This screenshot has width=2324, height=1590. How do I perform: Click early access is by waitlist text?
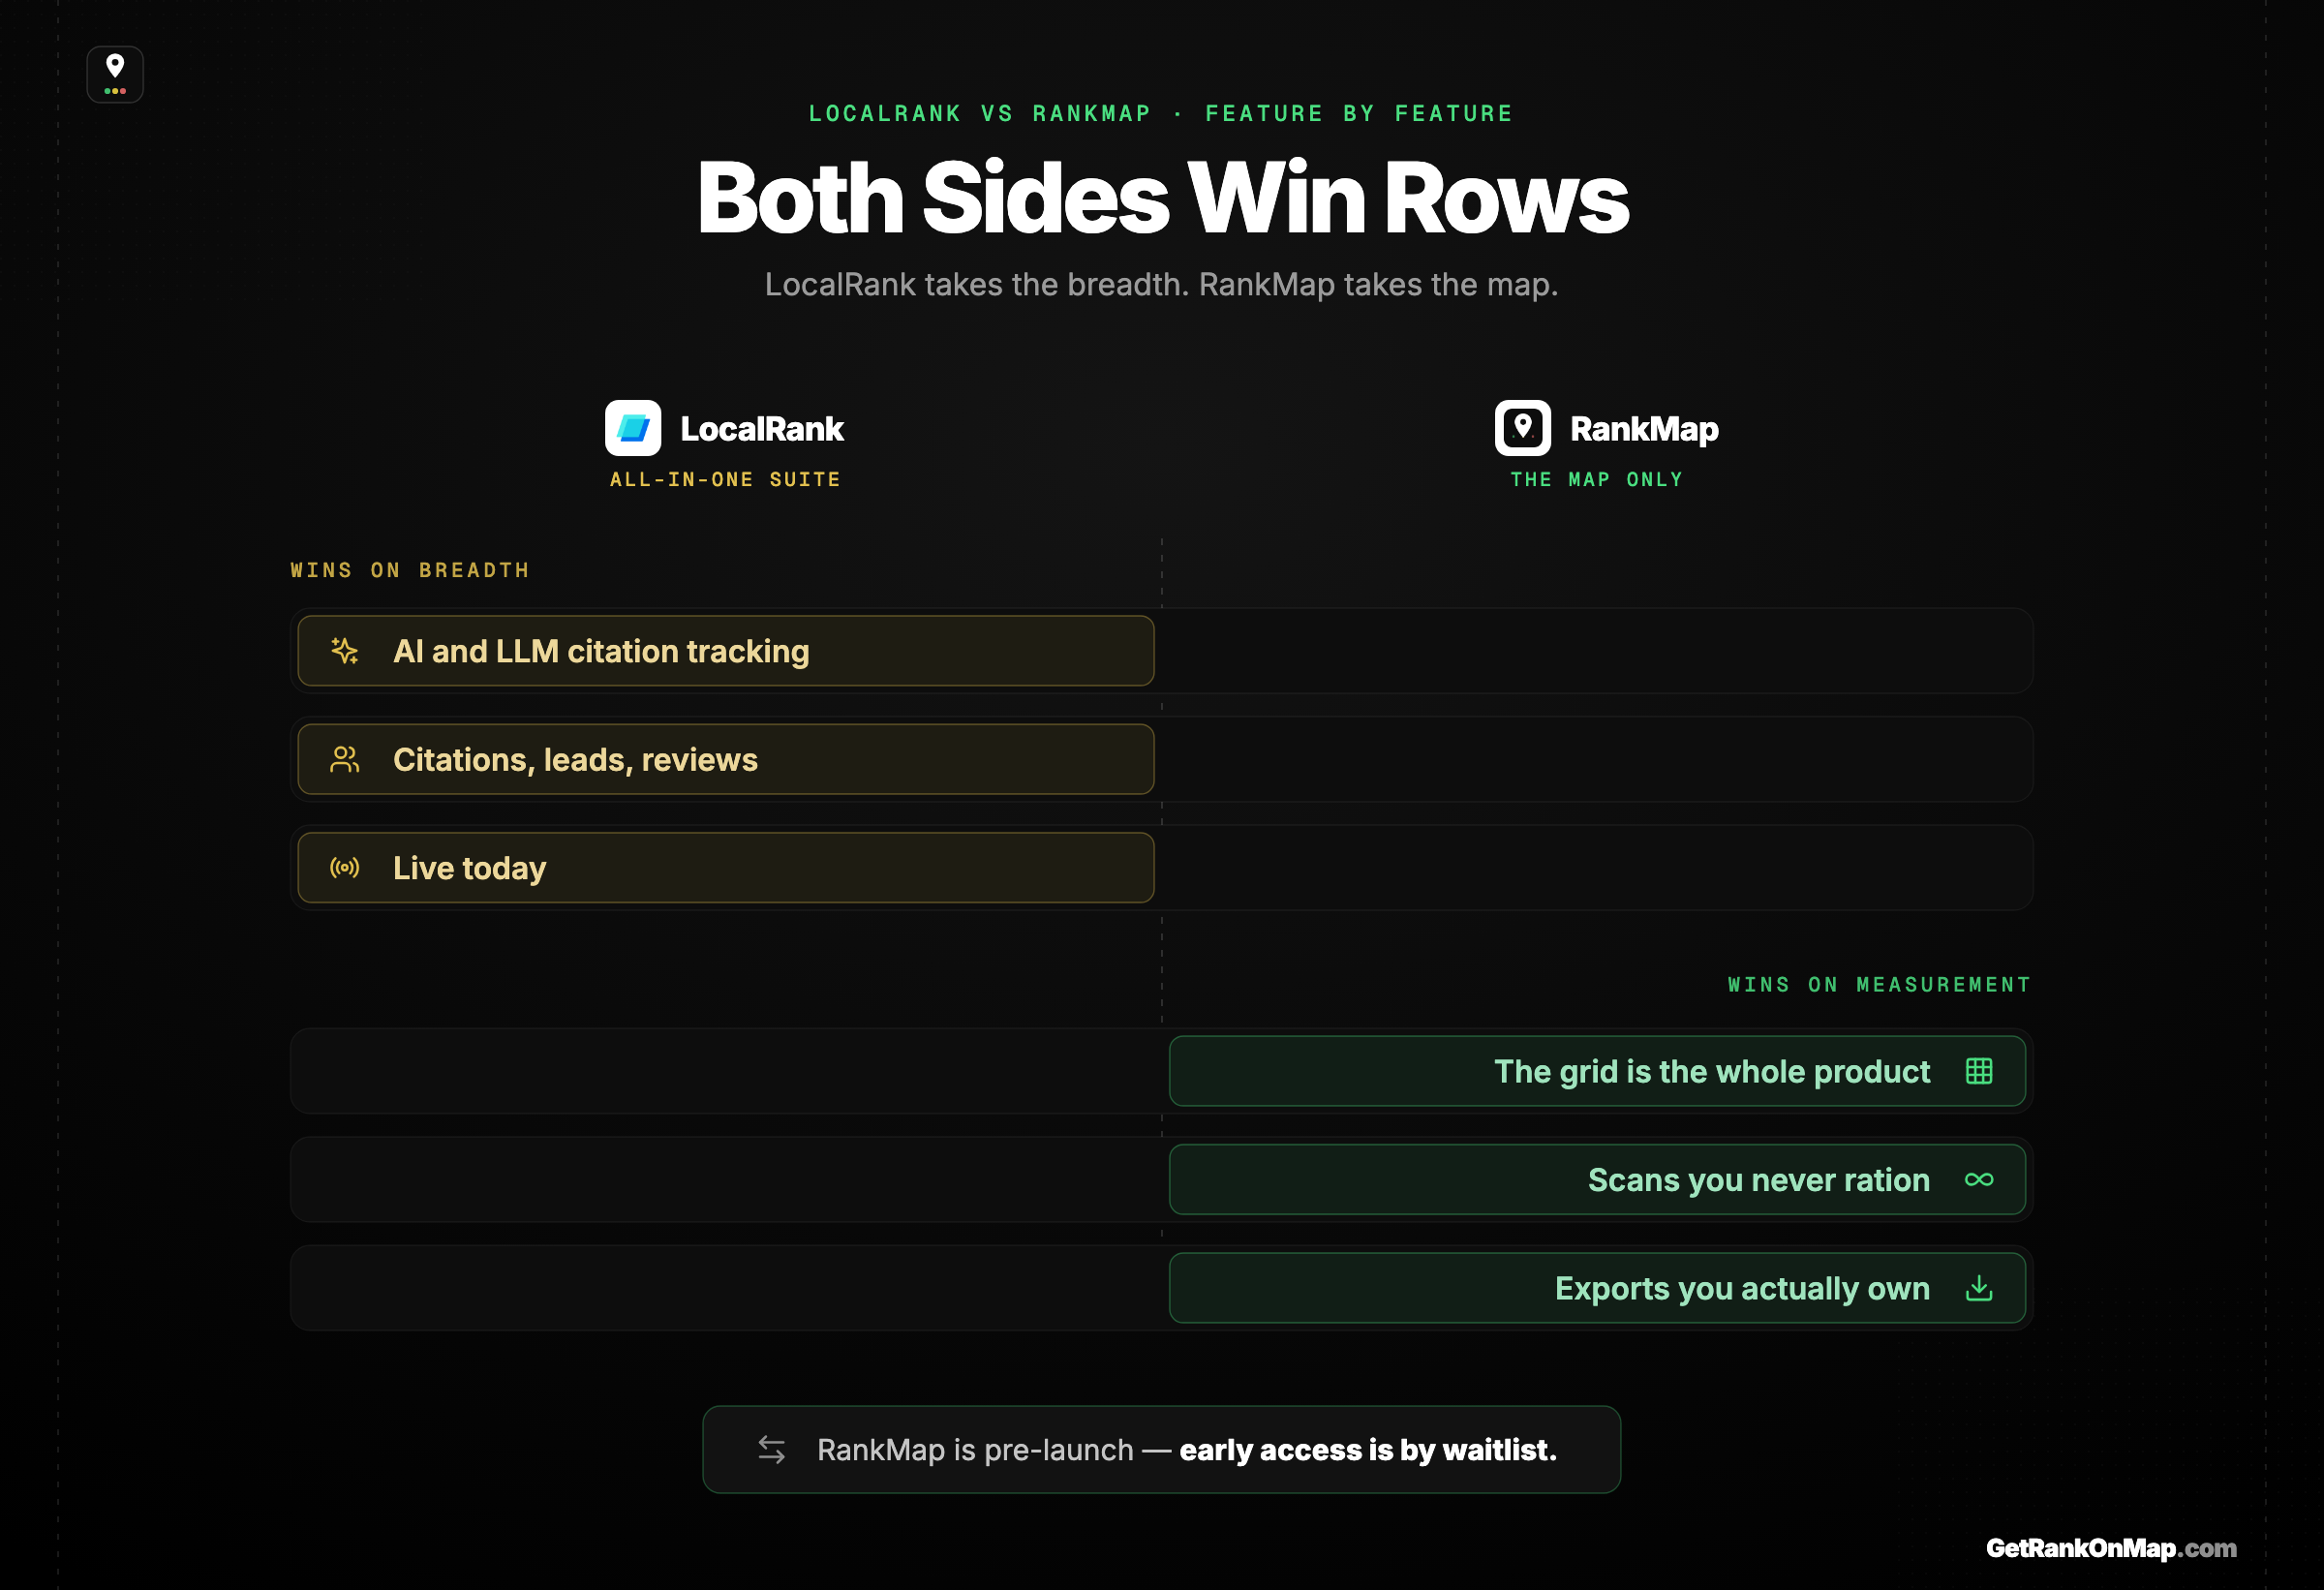1368,1450
